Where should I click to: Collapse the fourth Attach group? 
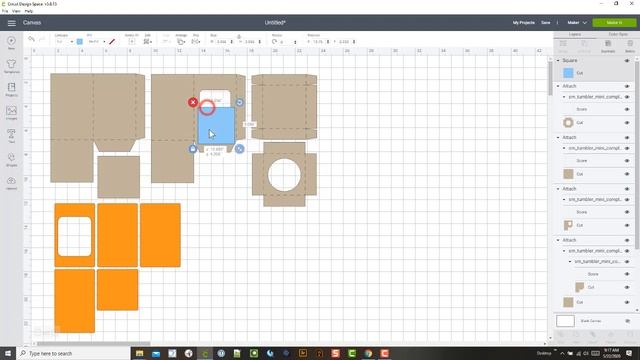[558, 240]
